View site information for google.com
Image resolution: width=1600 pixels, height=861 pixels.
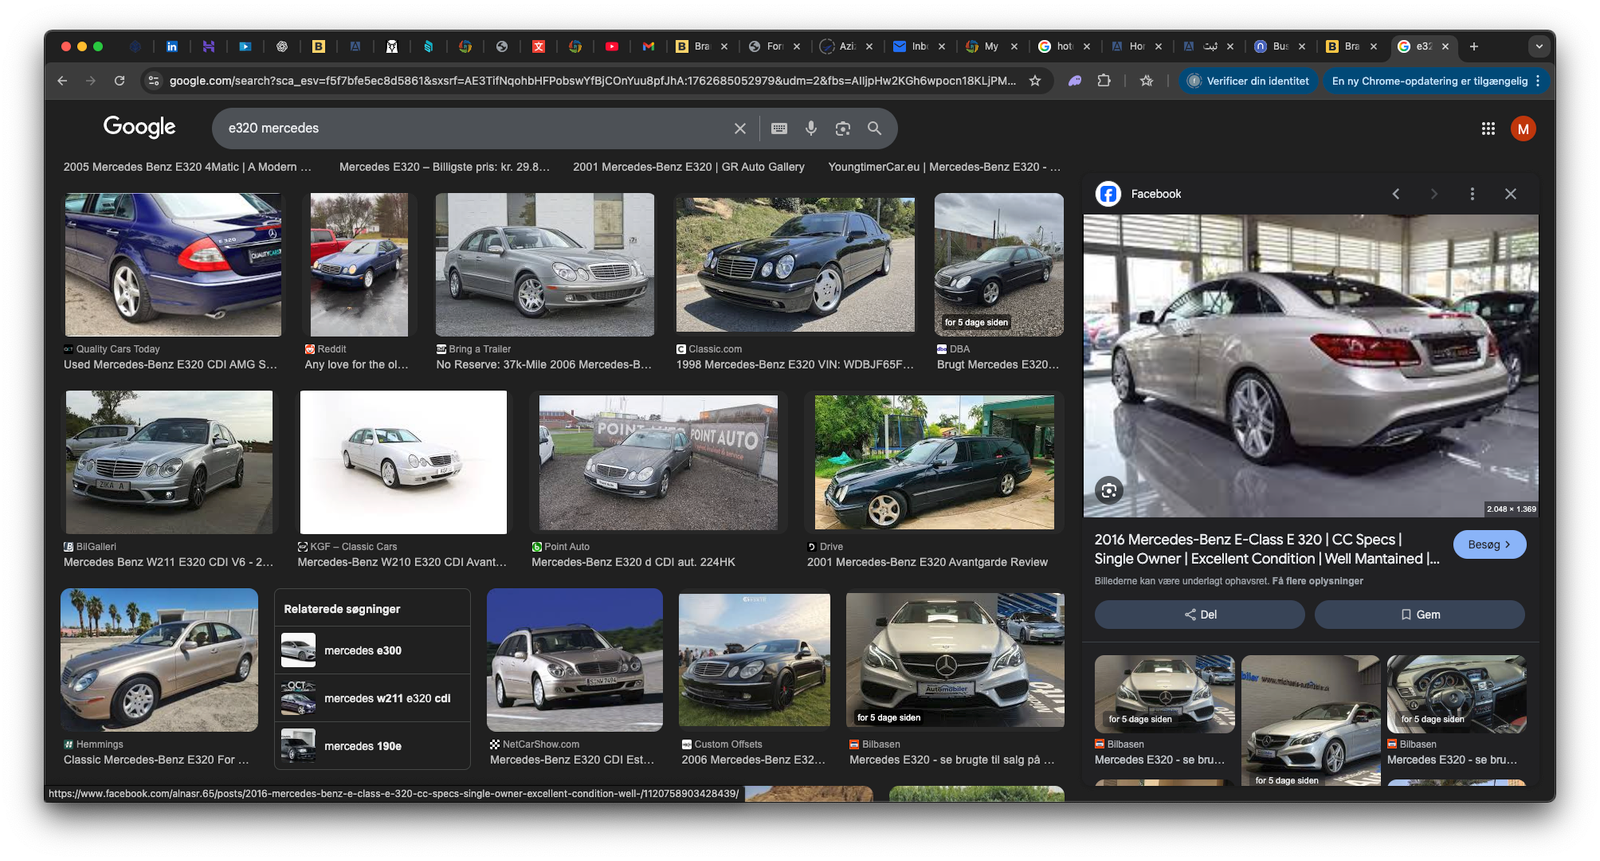pos(153,81)
